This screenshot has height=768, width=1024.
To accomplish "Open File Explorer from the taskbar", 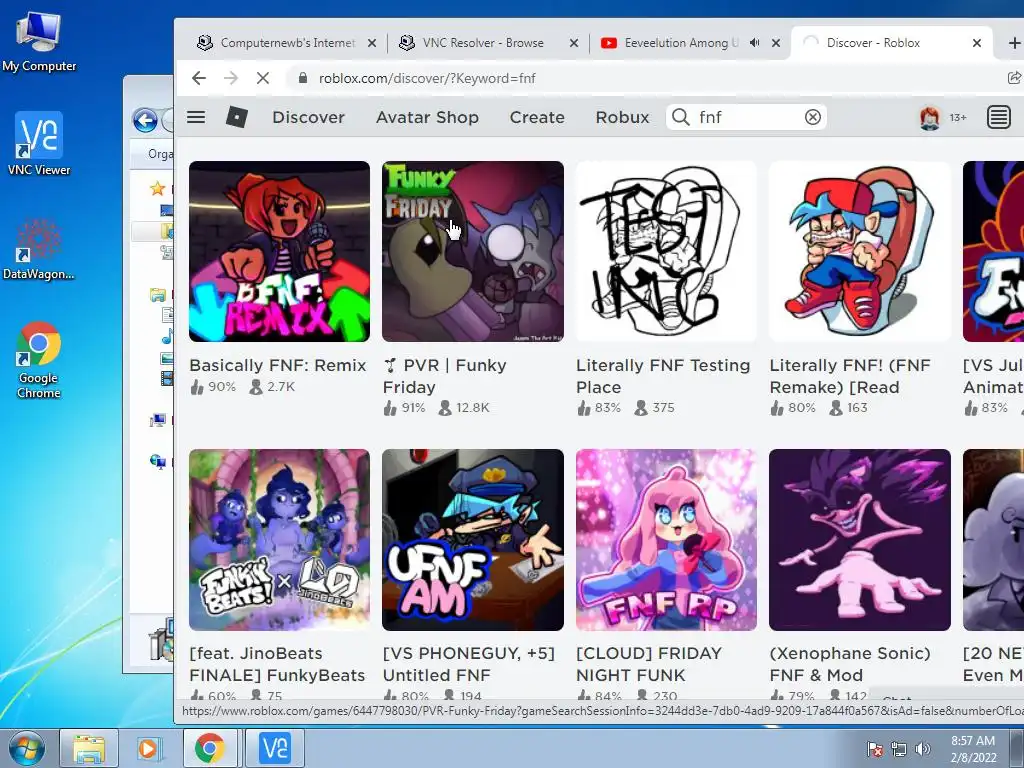I will 89,748.
